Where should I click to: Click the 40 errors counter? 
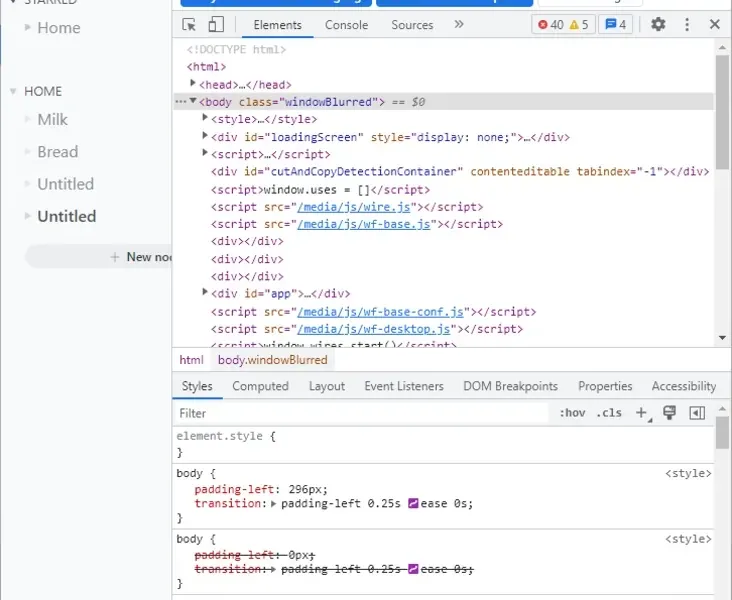point(551,24)
